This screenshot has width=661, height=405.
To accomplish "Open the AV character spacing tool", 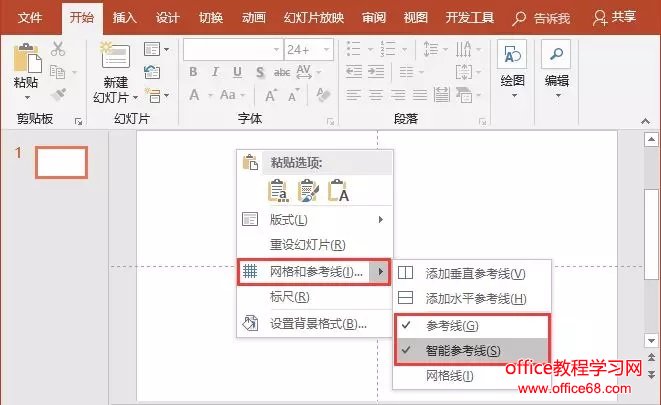I will pyautogui.click(x=304, y=72).
